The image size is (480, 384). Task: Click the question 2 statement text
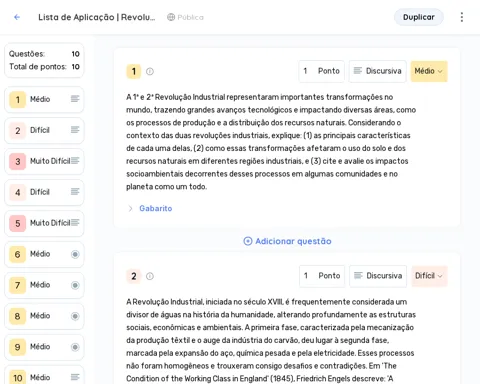(x=271, y=340)
